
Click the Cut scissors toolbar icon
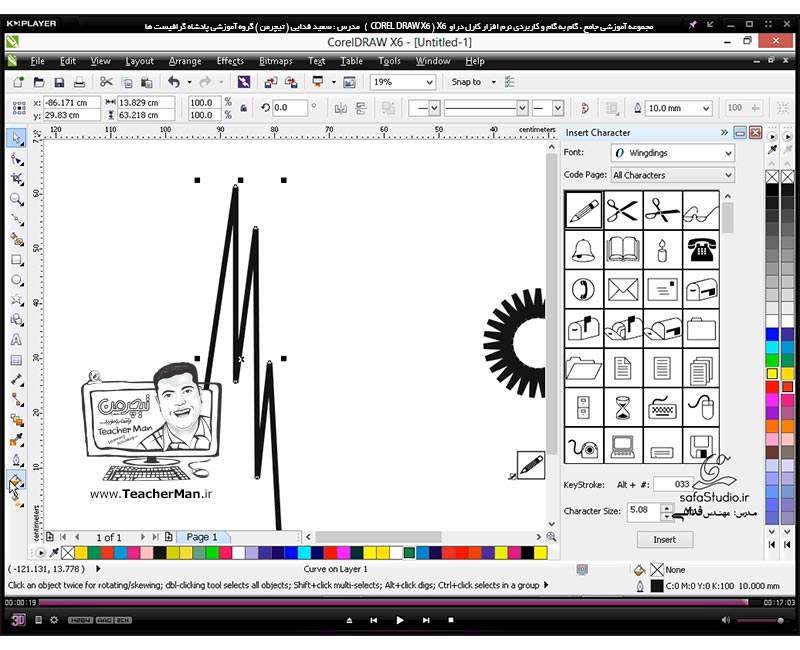coord(106,82)
